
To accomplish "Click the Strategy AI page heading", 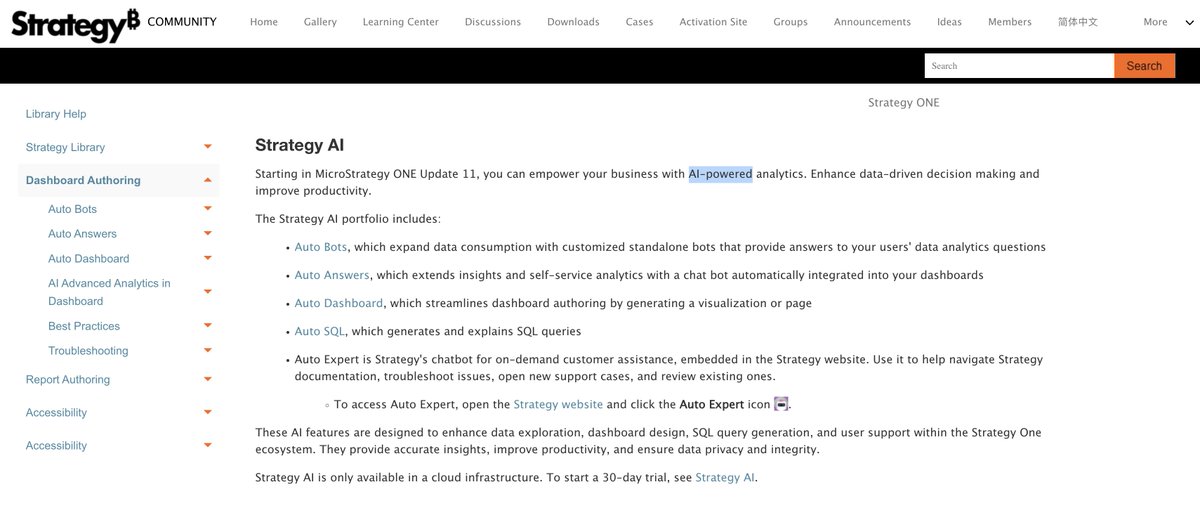I will point(300,145).
